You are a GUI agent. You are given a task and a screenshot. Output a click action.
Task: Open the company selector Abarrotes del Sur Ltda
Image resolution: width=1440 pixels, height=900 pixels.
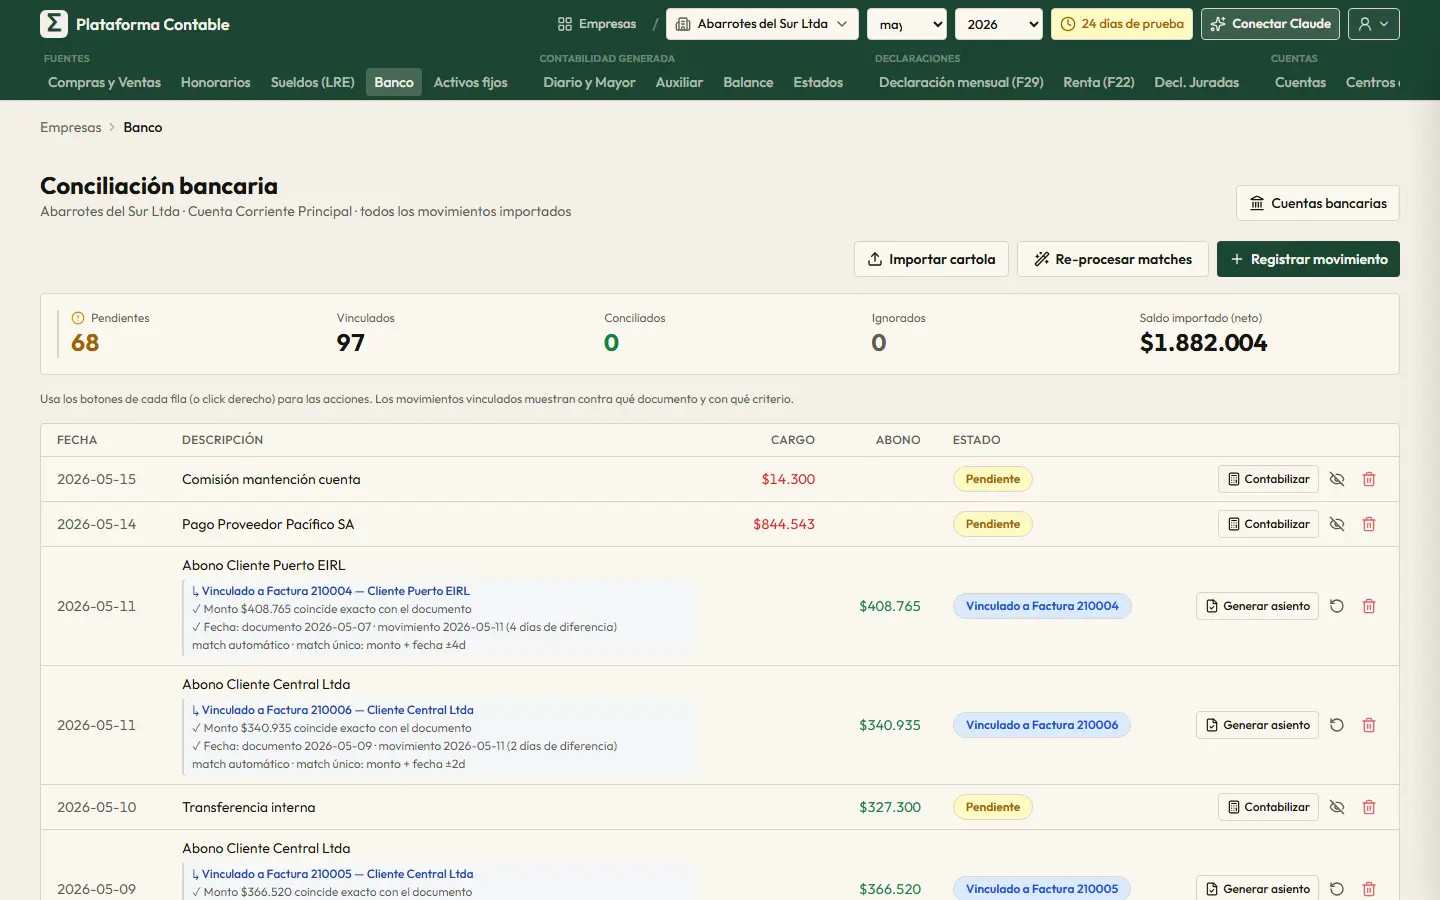click(x=762, y=24)
